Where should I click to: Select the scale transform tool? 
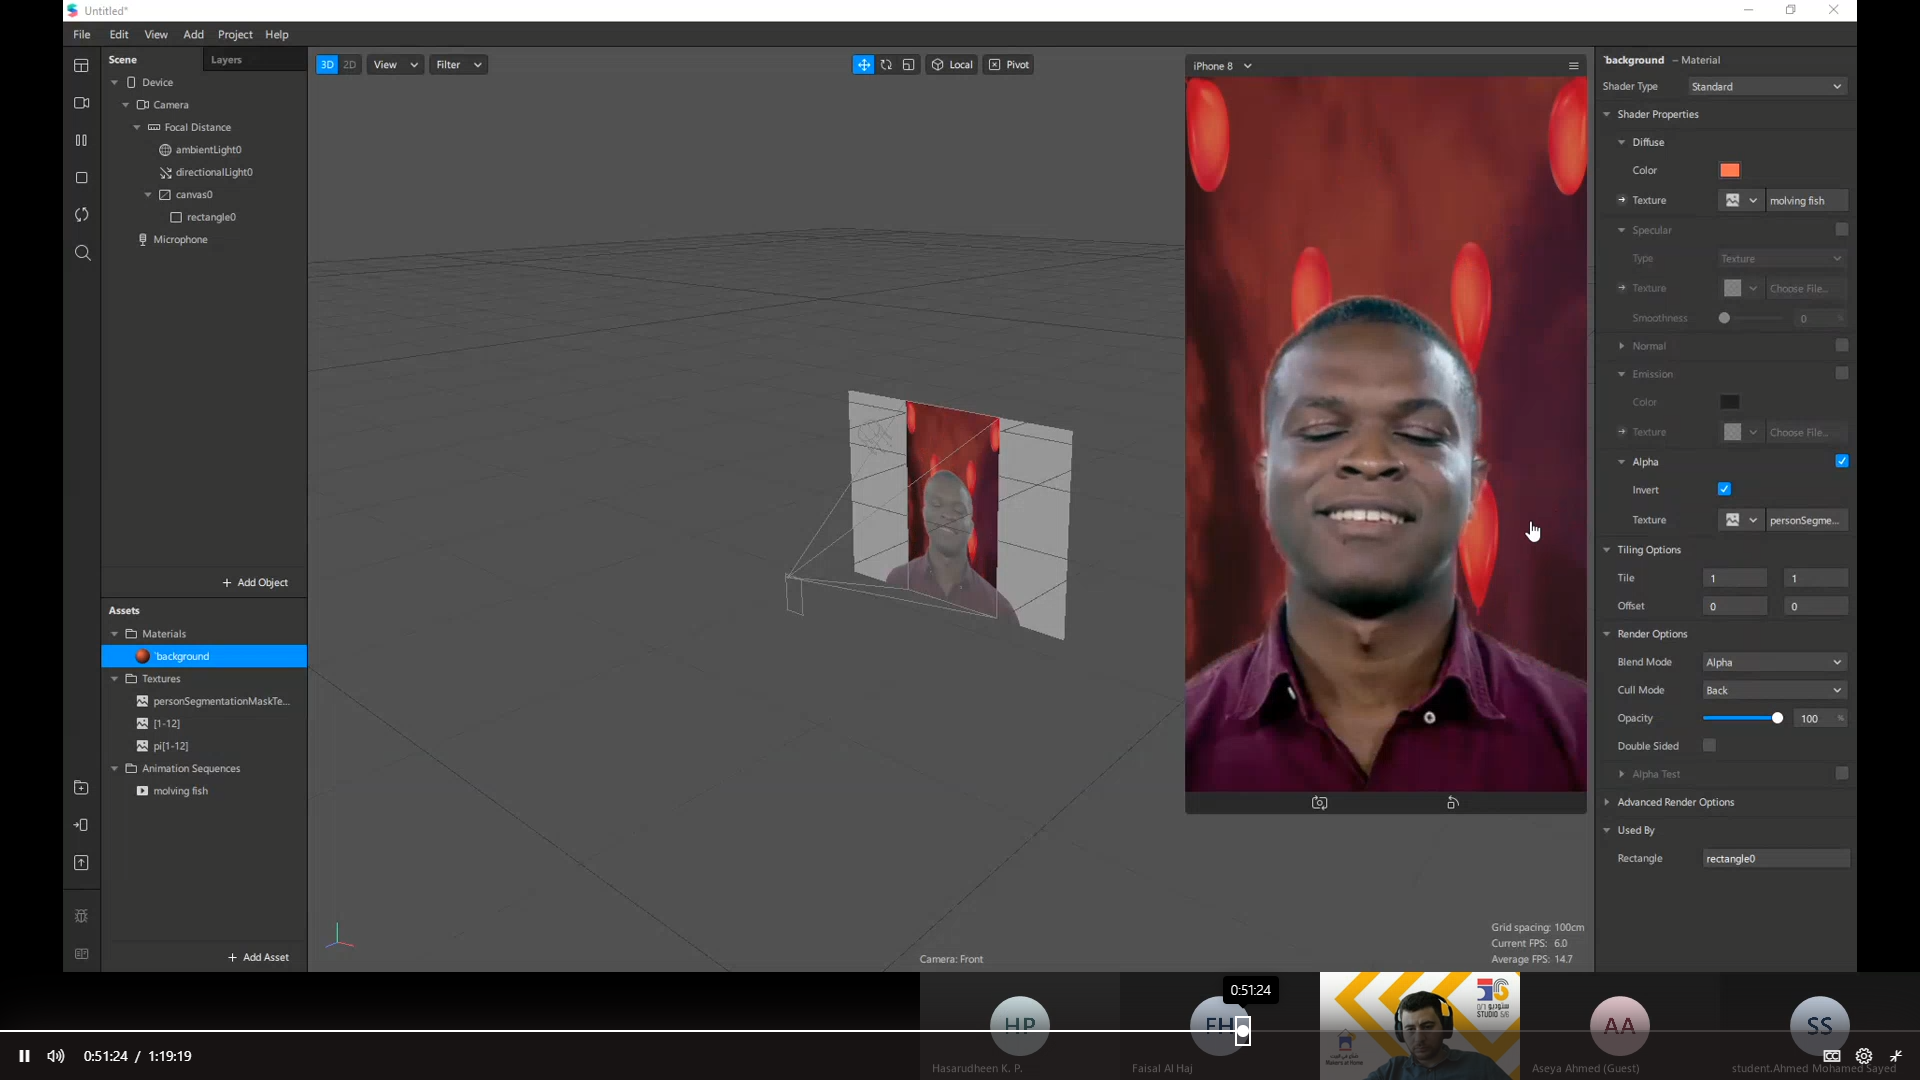pyautogui.click(x=908, y=65)
